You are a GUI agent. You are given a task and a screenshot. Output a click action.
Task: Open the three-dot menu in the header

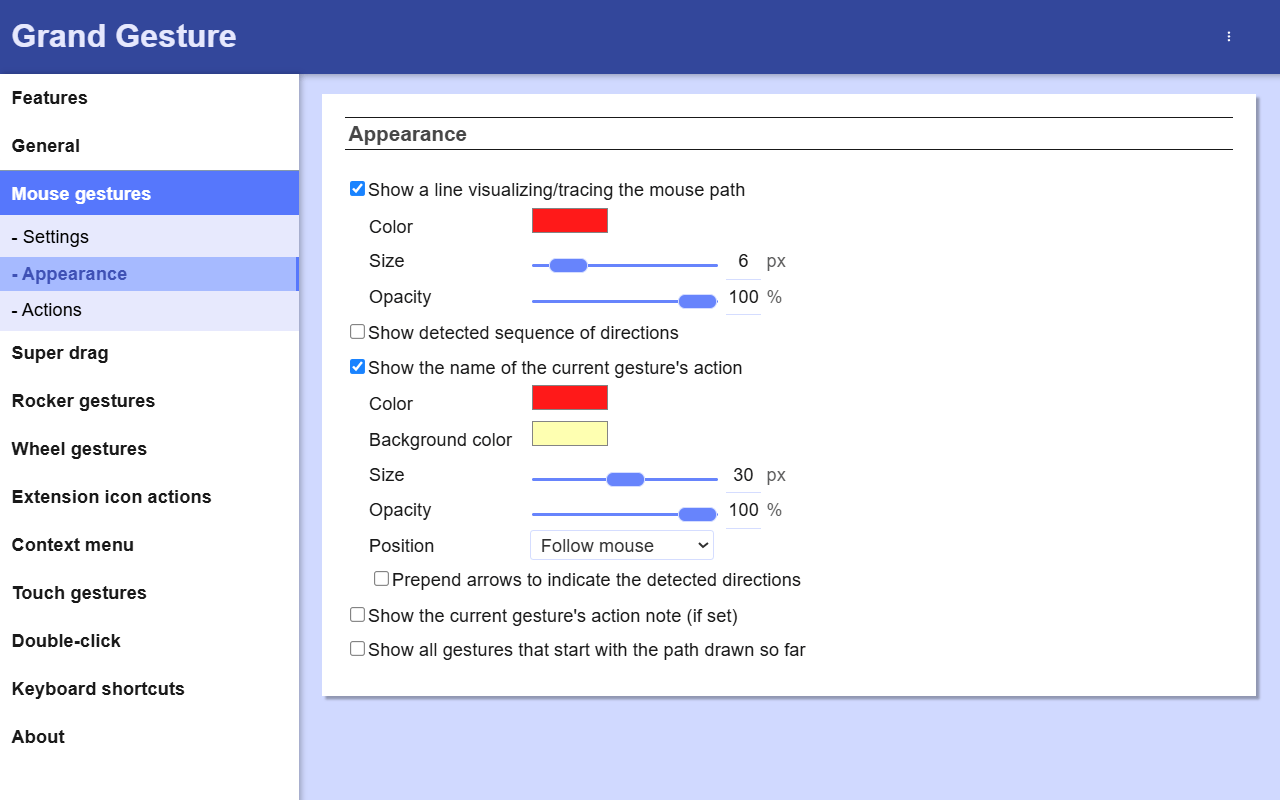click(1229, 37)
